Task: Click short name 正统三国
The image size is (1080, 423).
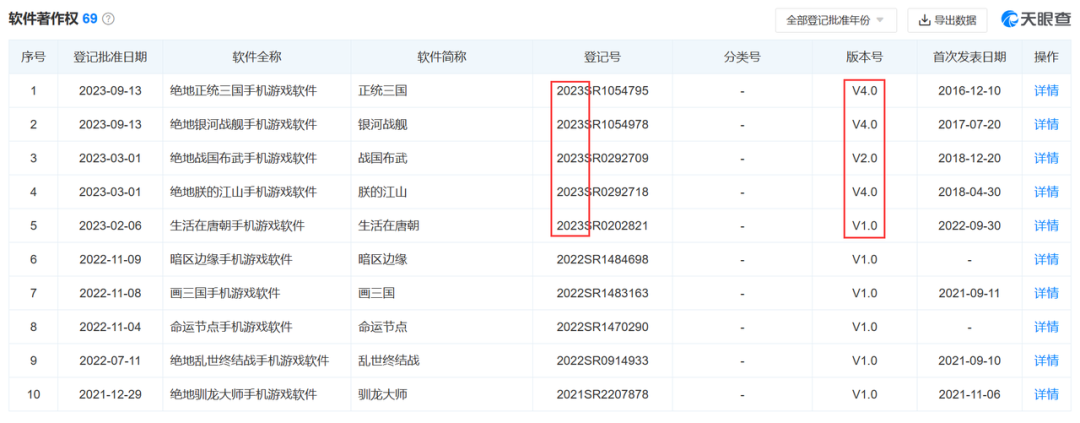Action: click(383, 91)
